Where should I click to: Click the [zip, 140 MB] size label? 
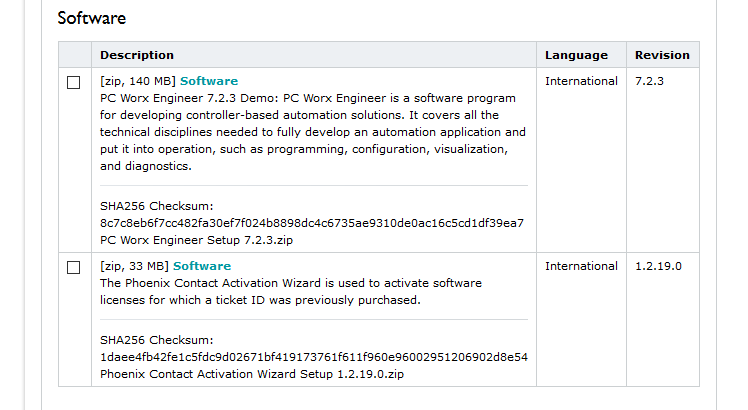tap(138, 81)
